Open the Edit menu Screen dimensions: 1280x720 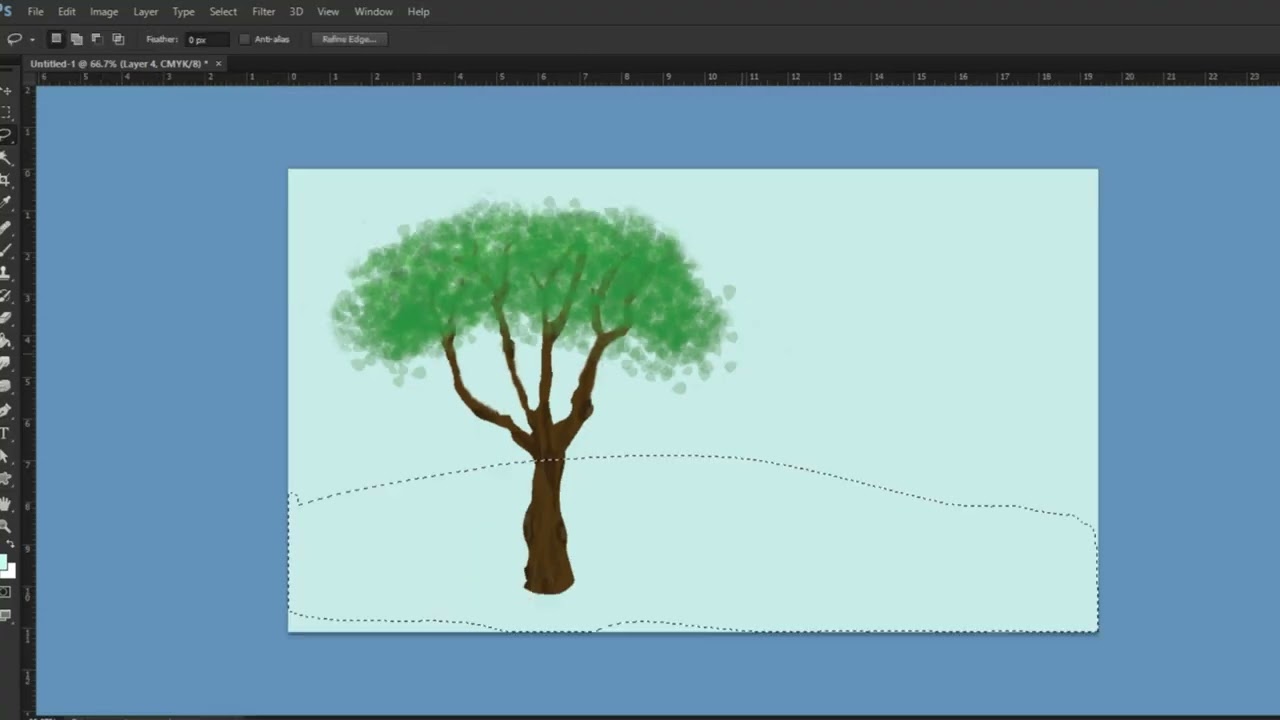(x=67, y=12)
